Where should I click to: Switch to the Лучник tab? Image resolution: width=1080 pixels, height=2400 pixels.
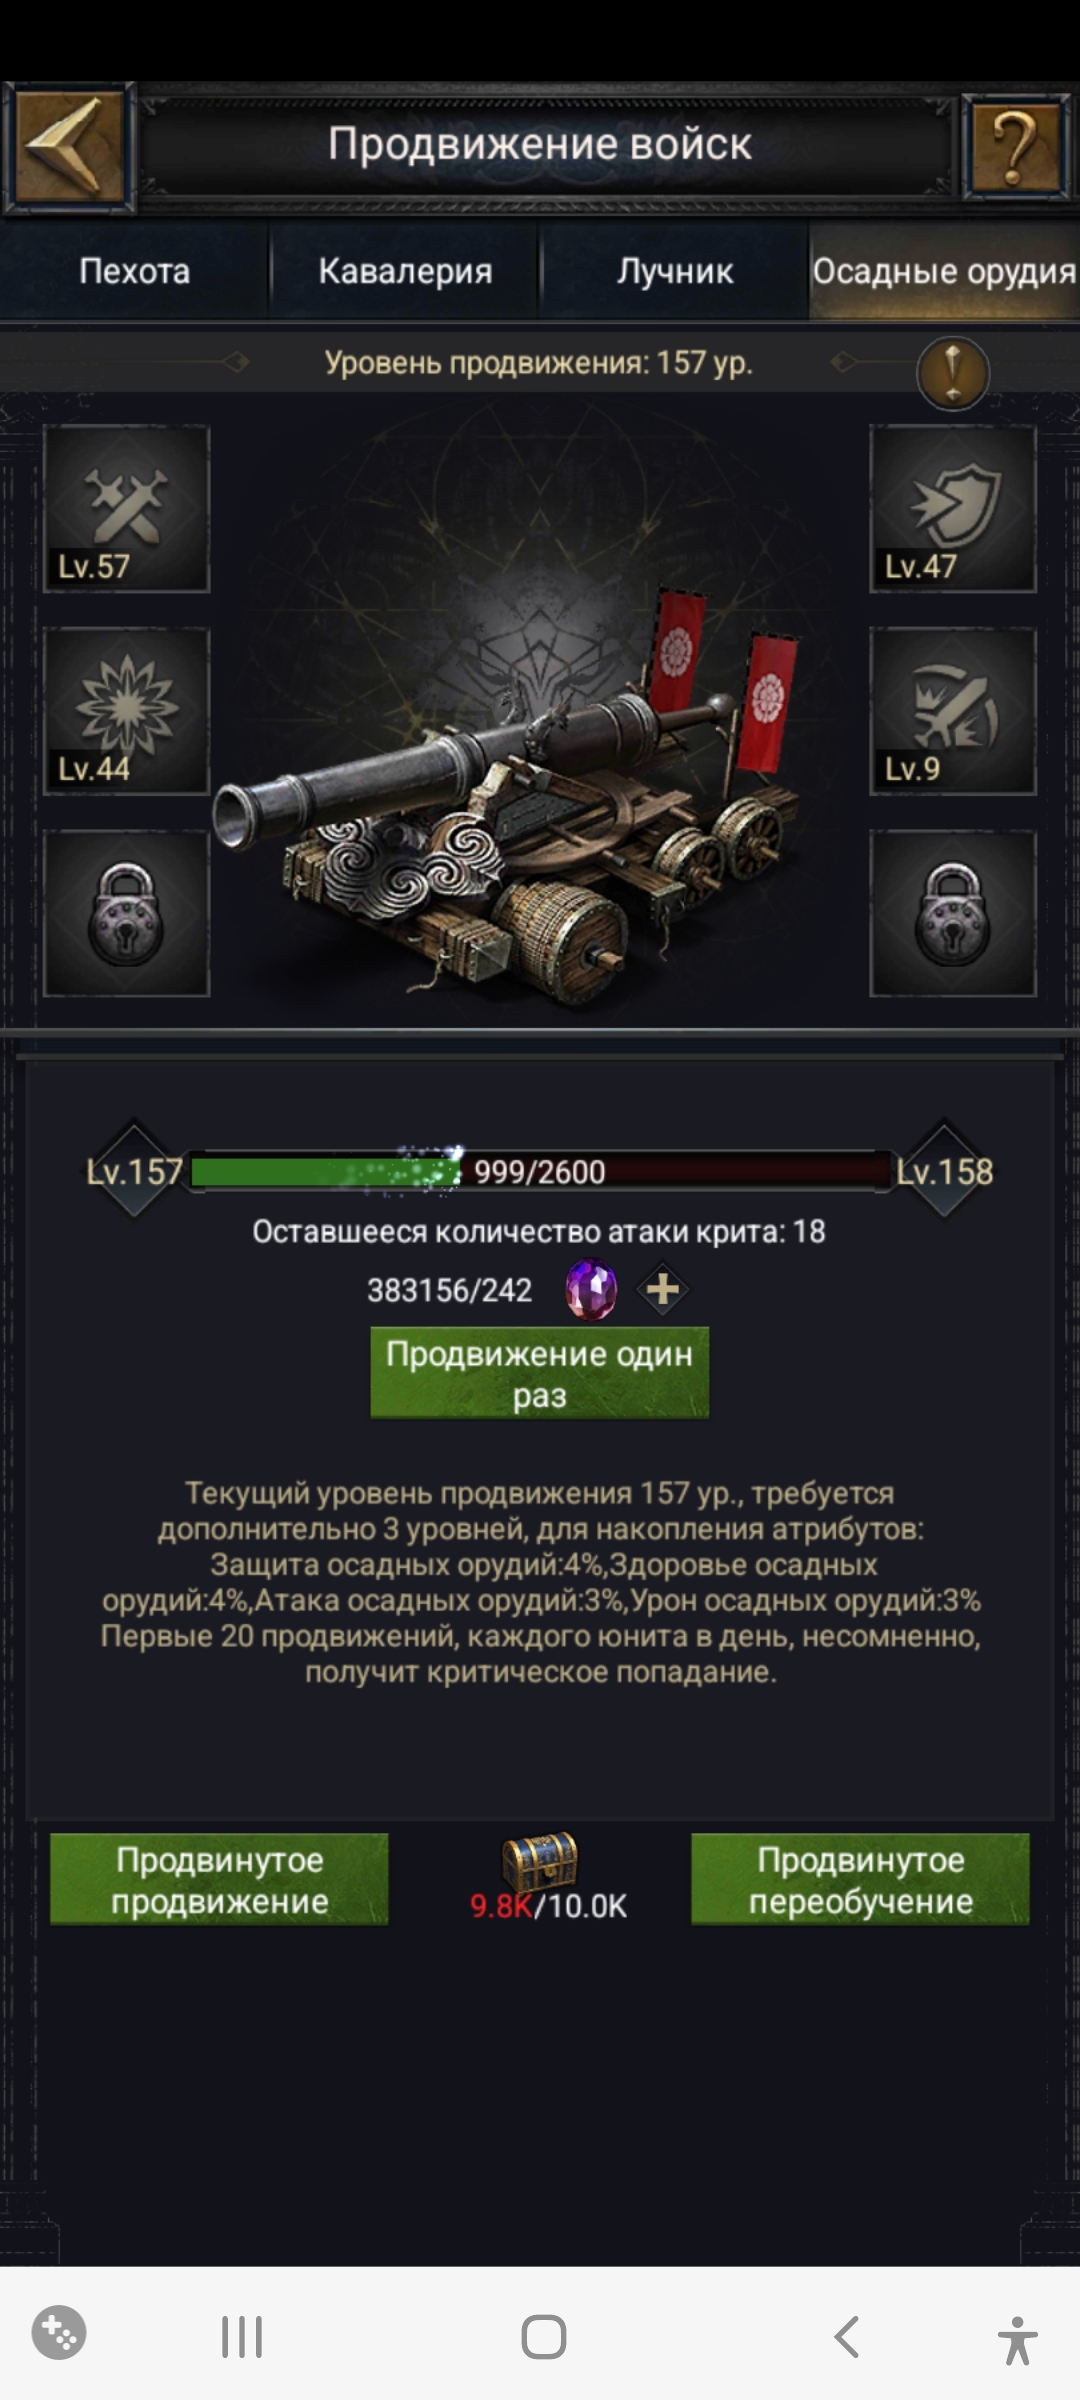tap(675, 271)
